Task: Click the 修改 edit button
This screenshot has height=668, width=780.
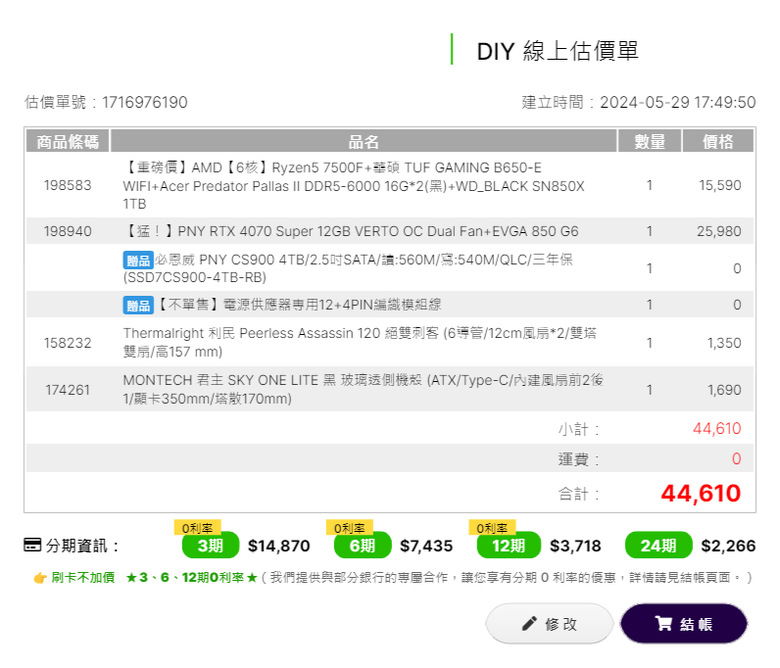Action: [x=549, y=623]
